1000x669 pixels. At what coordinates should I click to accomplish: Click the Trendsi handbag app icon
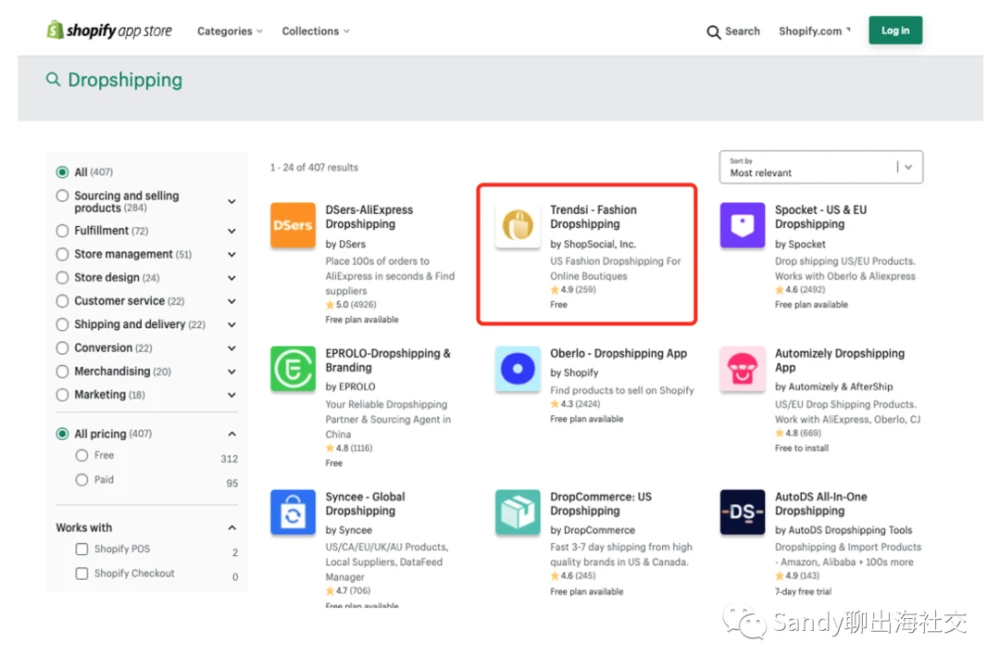coord(517,225)
